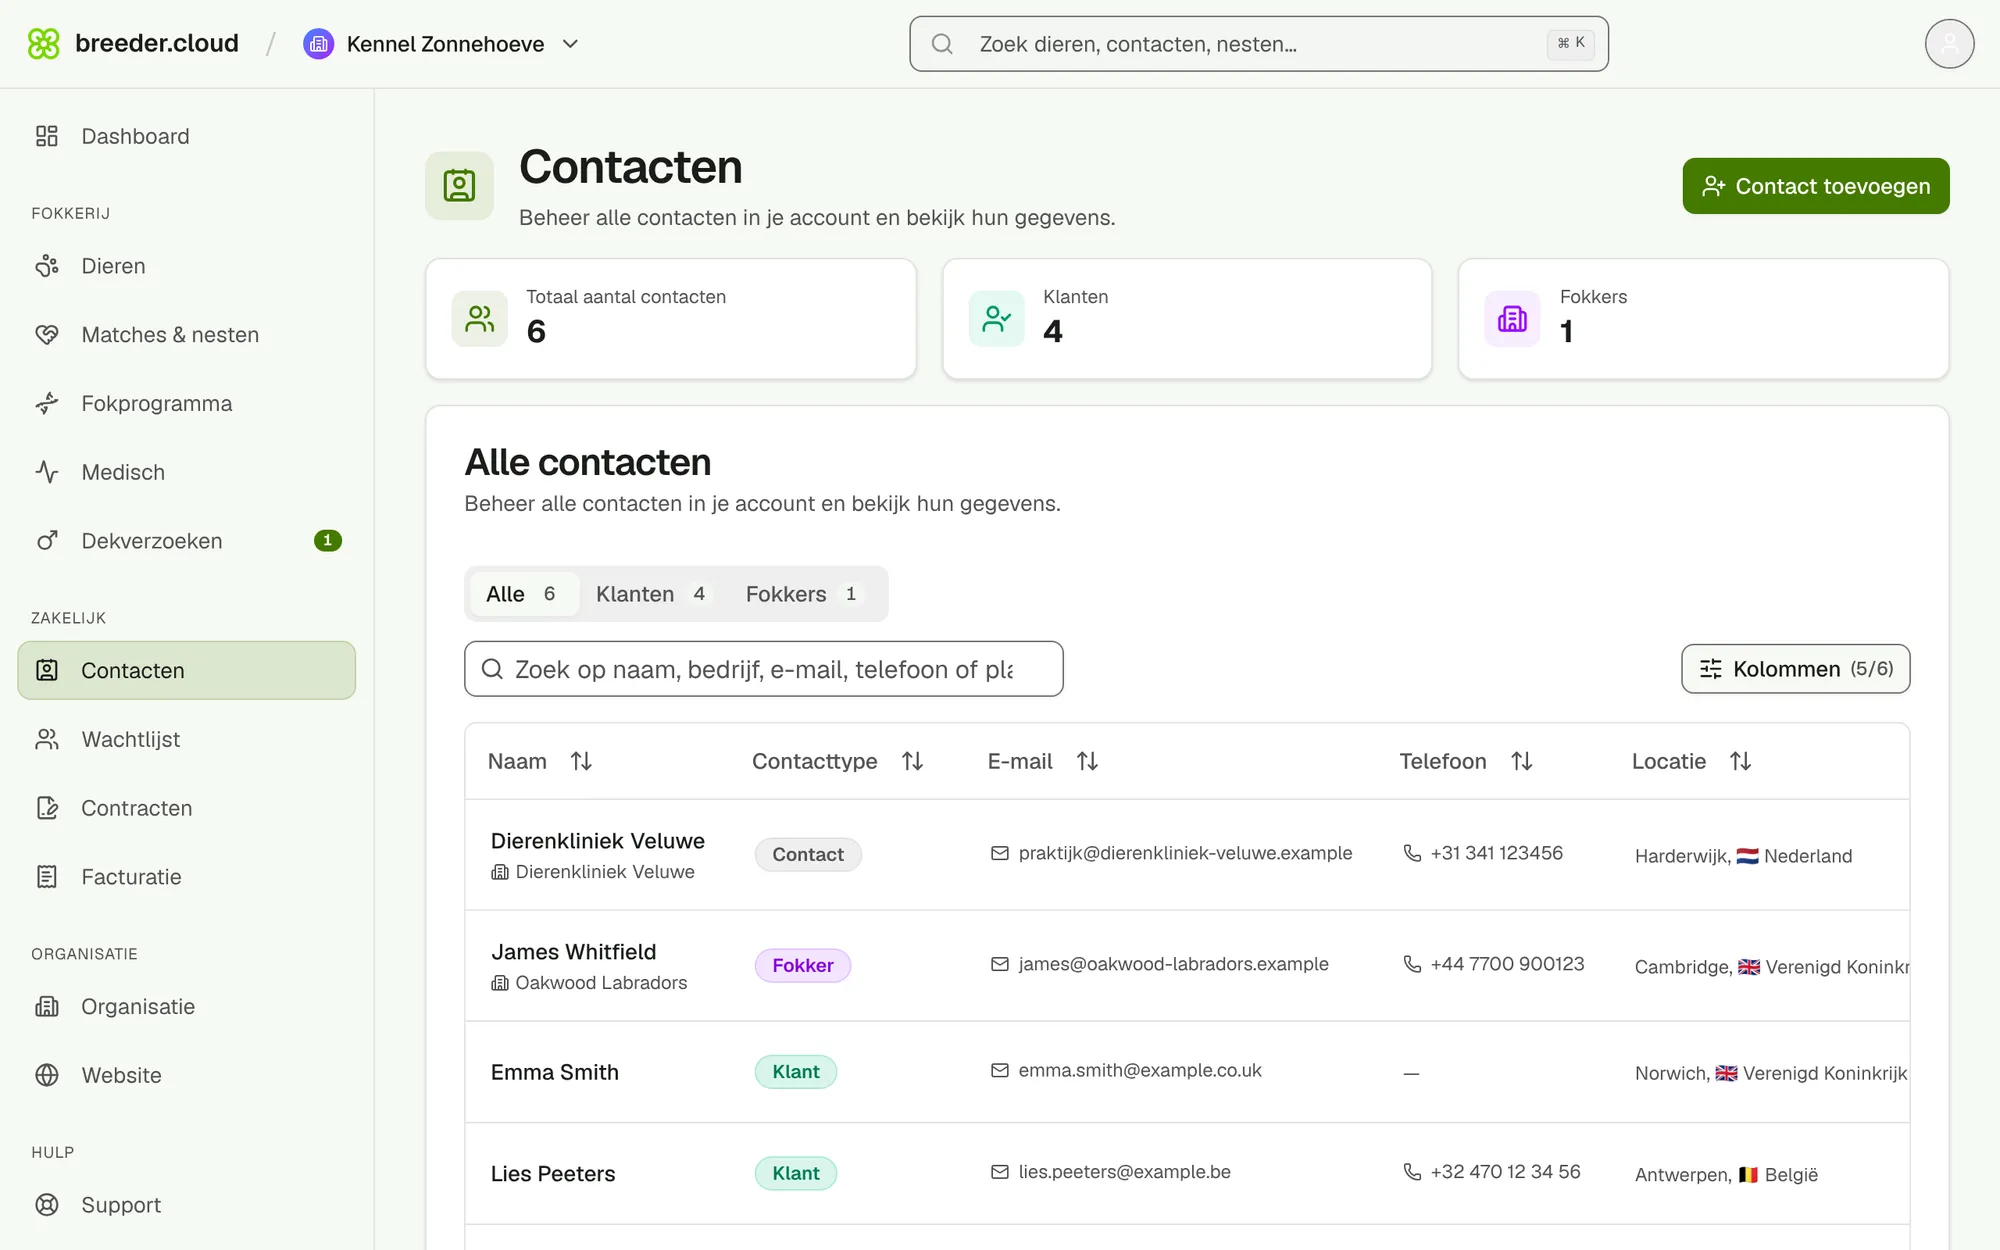Click the Matches & nesten heart icon
The height and width of the screenshot is (1250, 2000).
[x=47, y=335]
